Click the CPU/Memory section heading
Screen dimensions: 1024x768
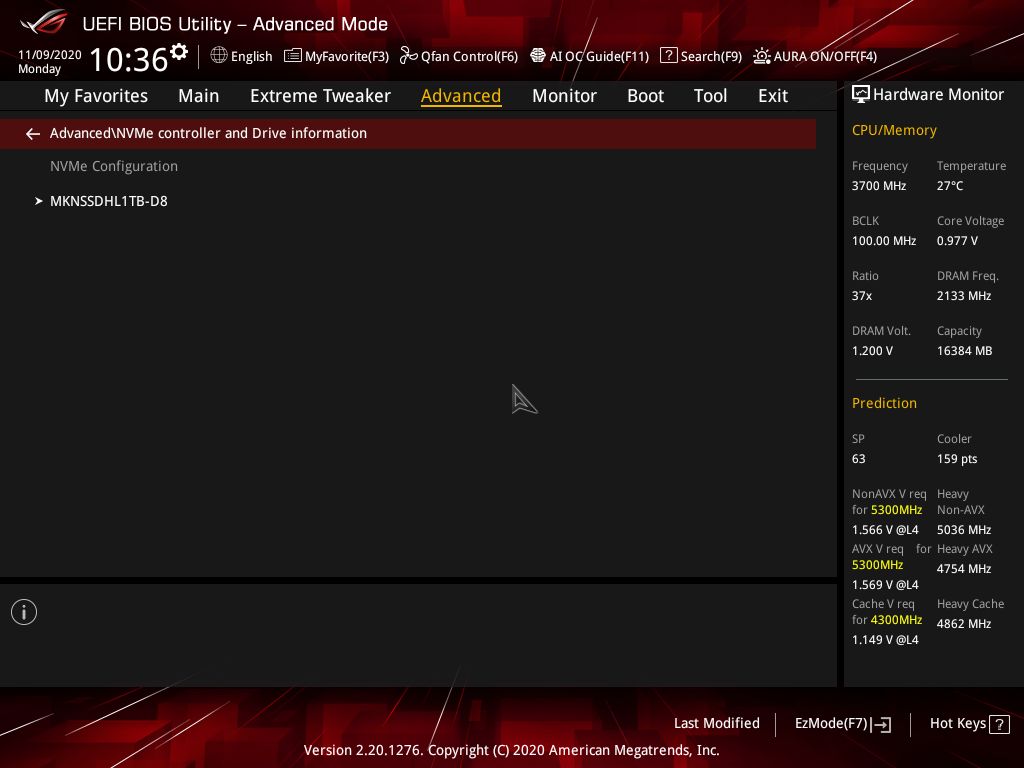[x=894, y=131]
